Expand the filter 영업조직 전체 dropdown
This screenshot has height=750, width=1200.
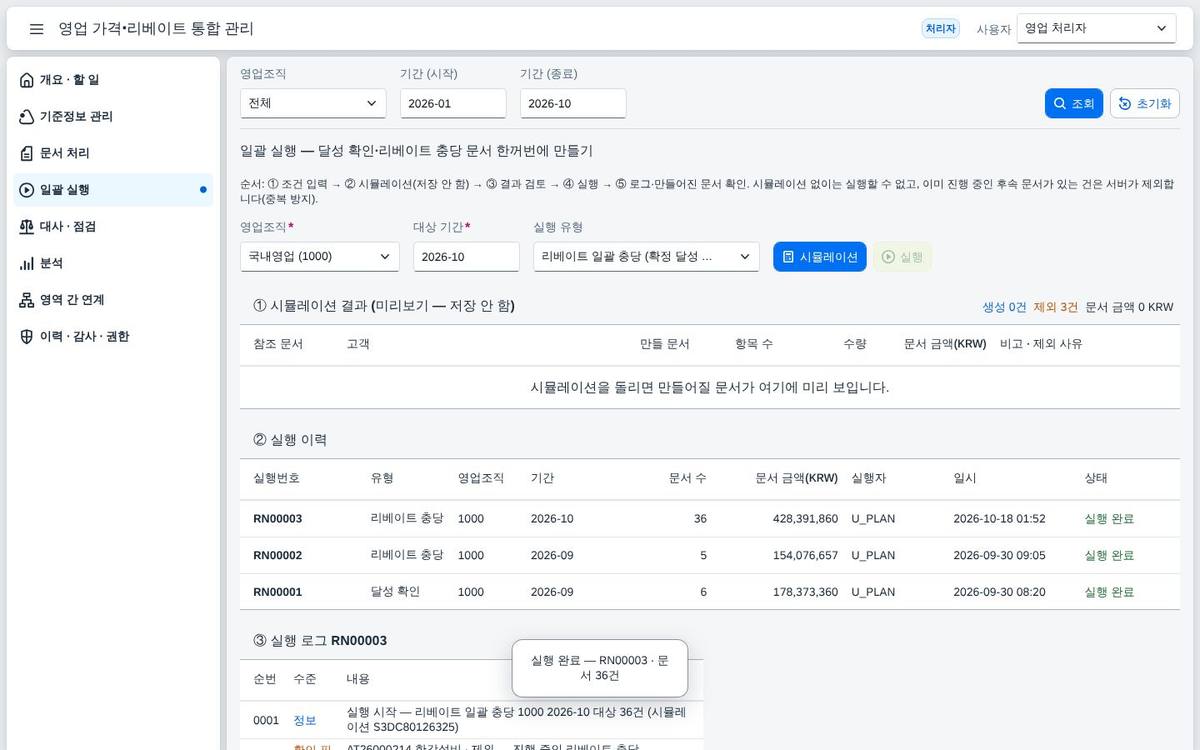[313, 103]
